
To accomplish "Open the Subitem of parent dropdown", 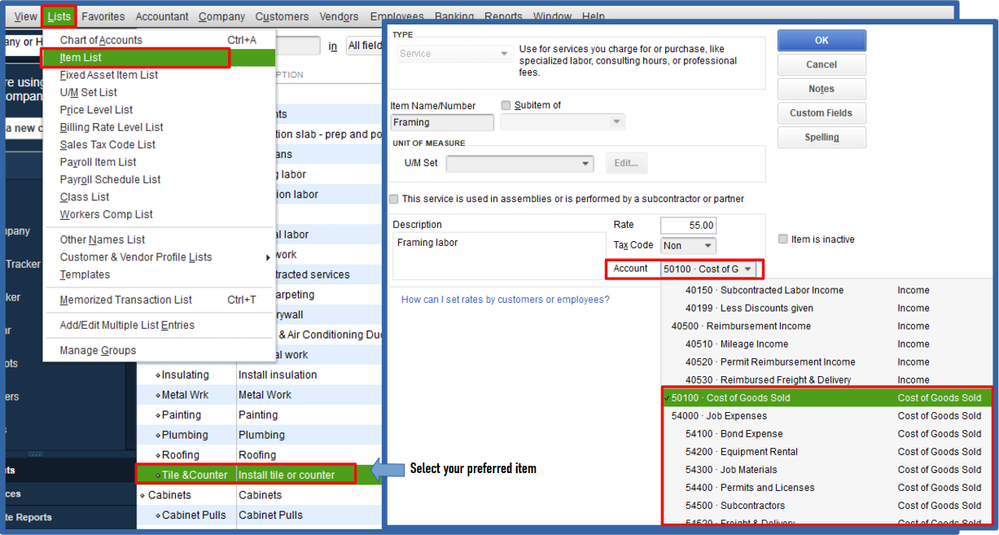I will point(563,122).
